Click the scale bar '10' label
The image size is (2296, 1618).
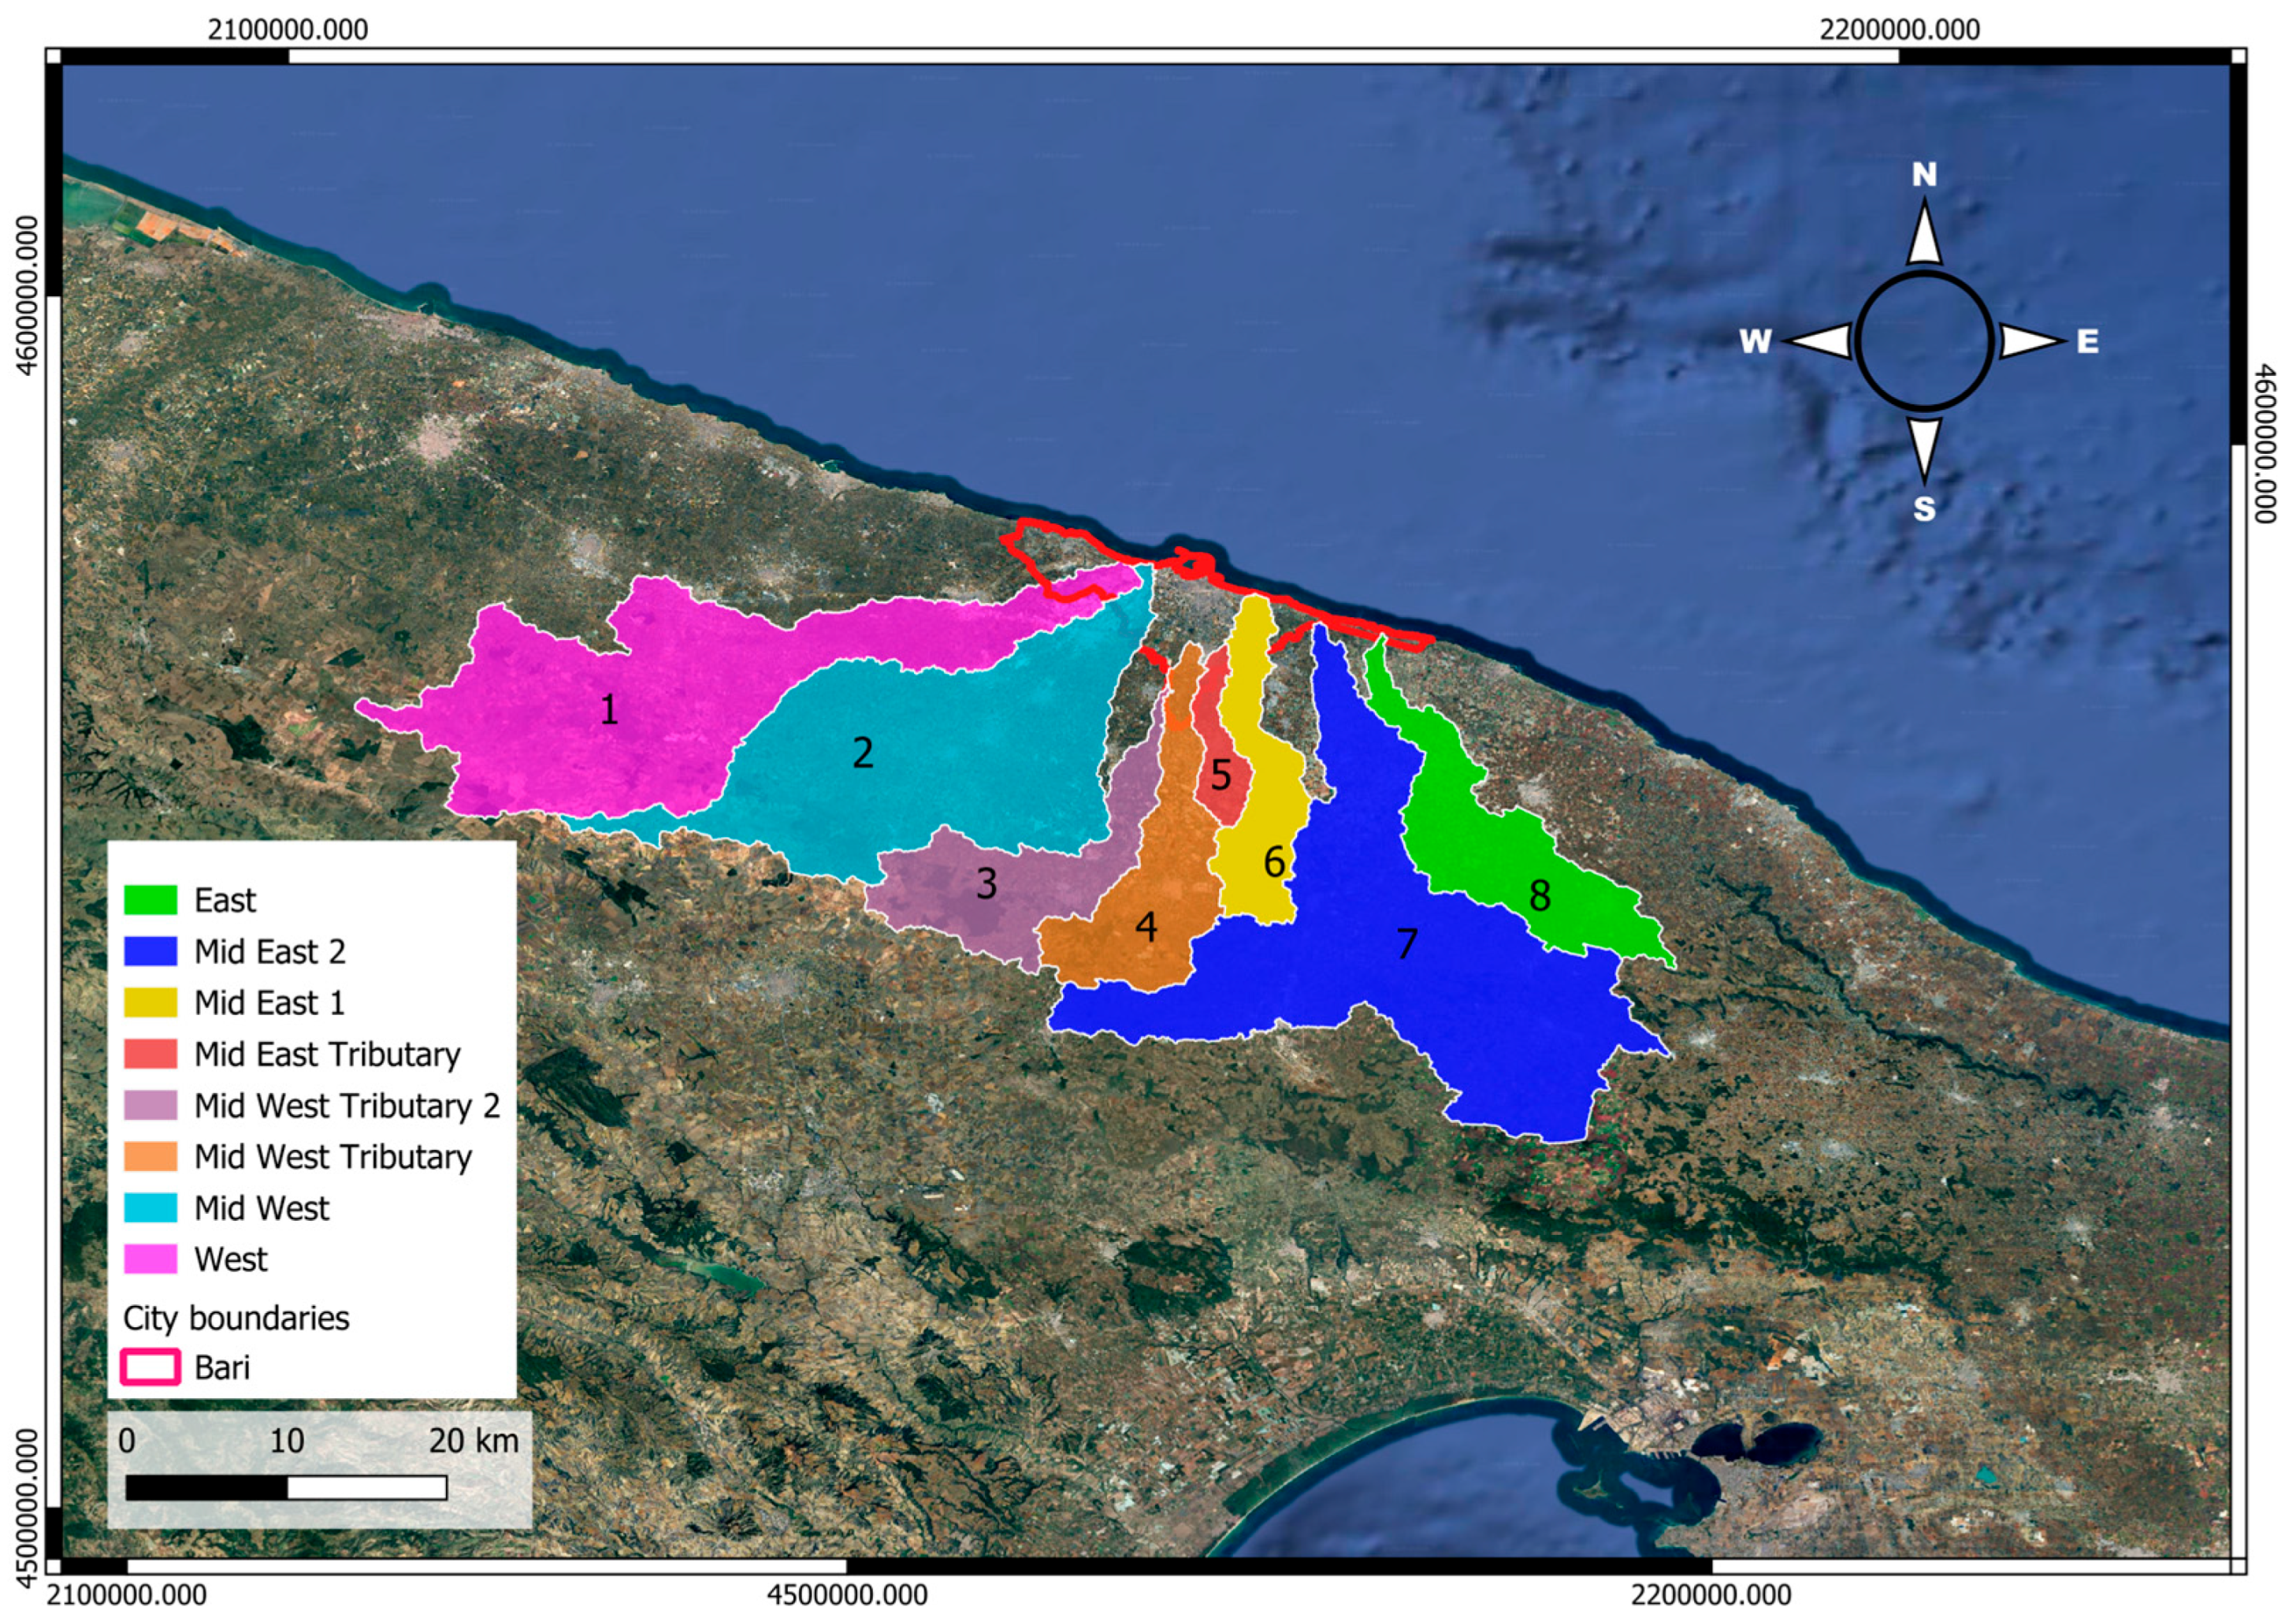286,1440
